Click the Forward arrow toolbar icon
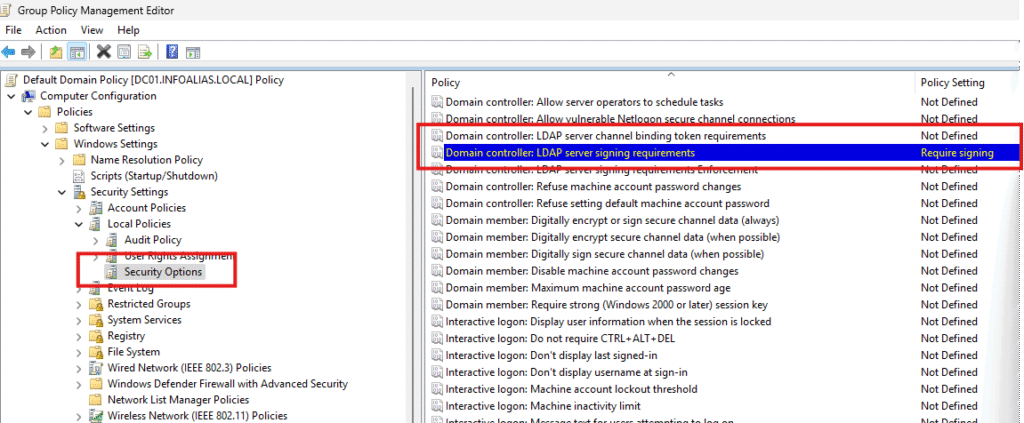Screen dimensions: 1024x423 (x=27, y=52)
